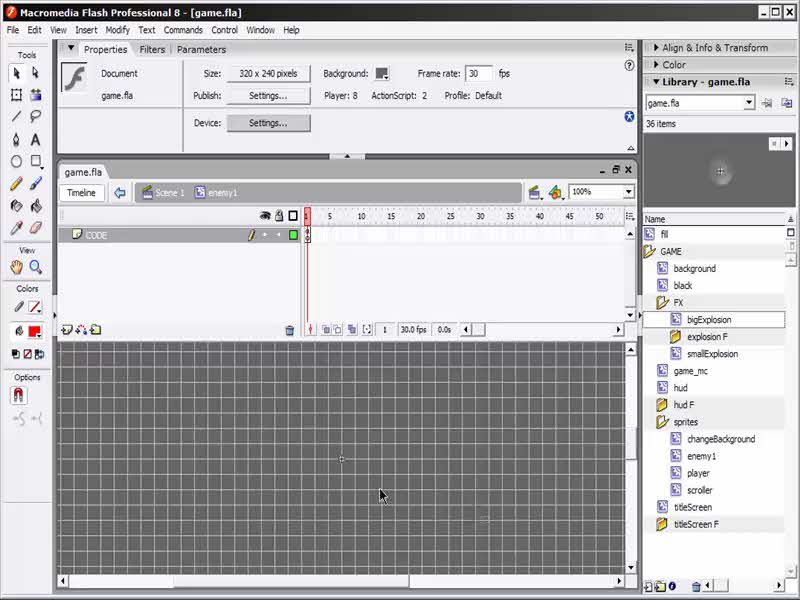Viewport: 800px width, 600px height.
Task: Toggle visibility of all layers eye icon
Action: click(265, 215)
